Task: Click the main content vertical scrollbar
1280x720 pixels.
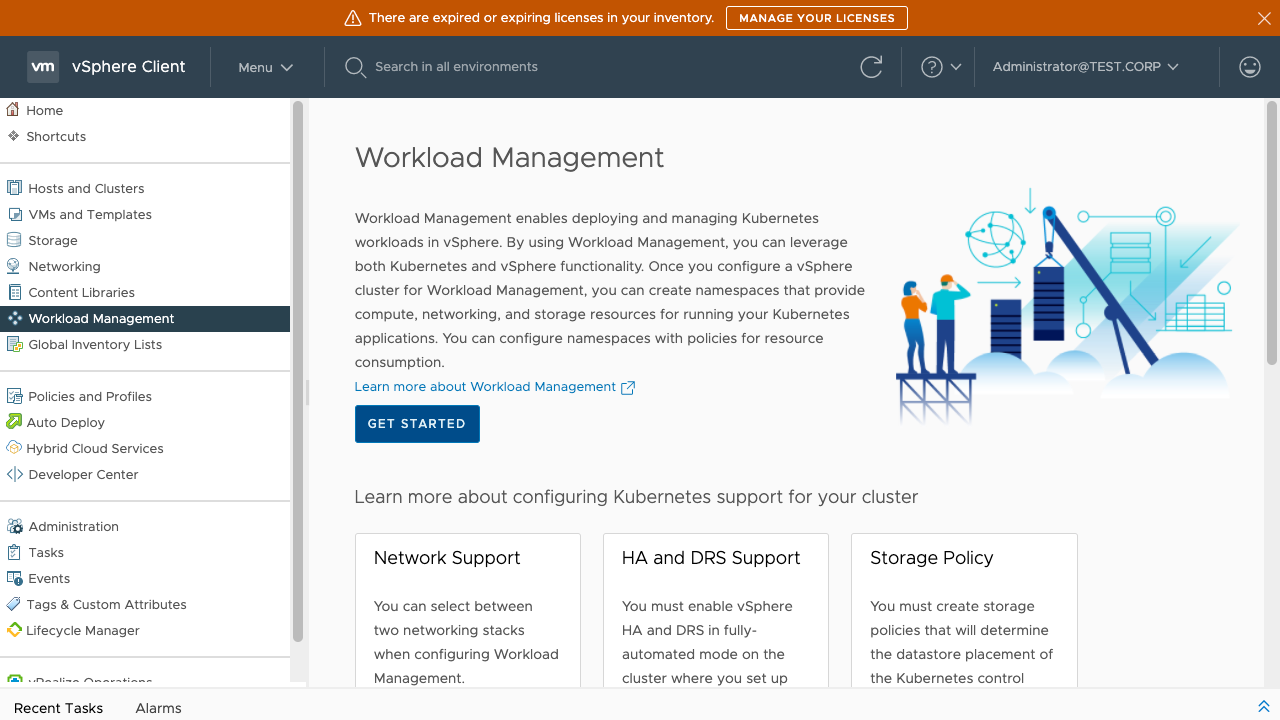Action: click(x=1272, y=232)
